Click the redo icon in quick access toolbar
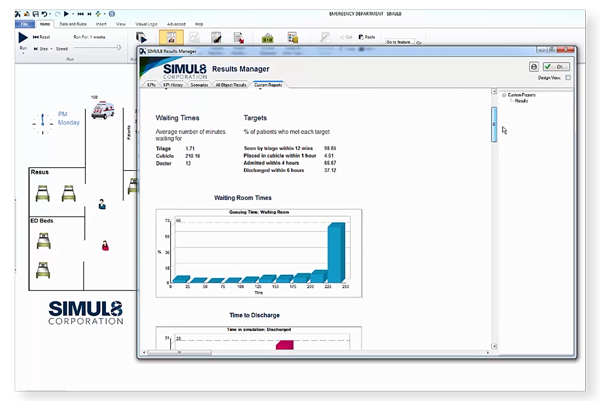Viewport: 600px width, 401px height. [57, 14]
